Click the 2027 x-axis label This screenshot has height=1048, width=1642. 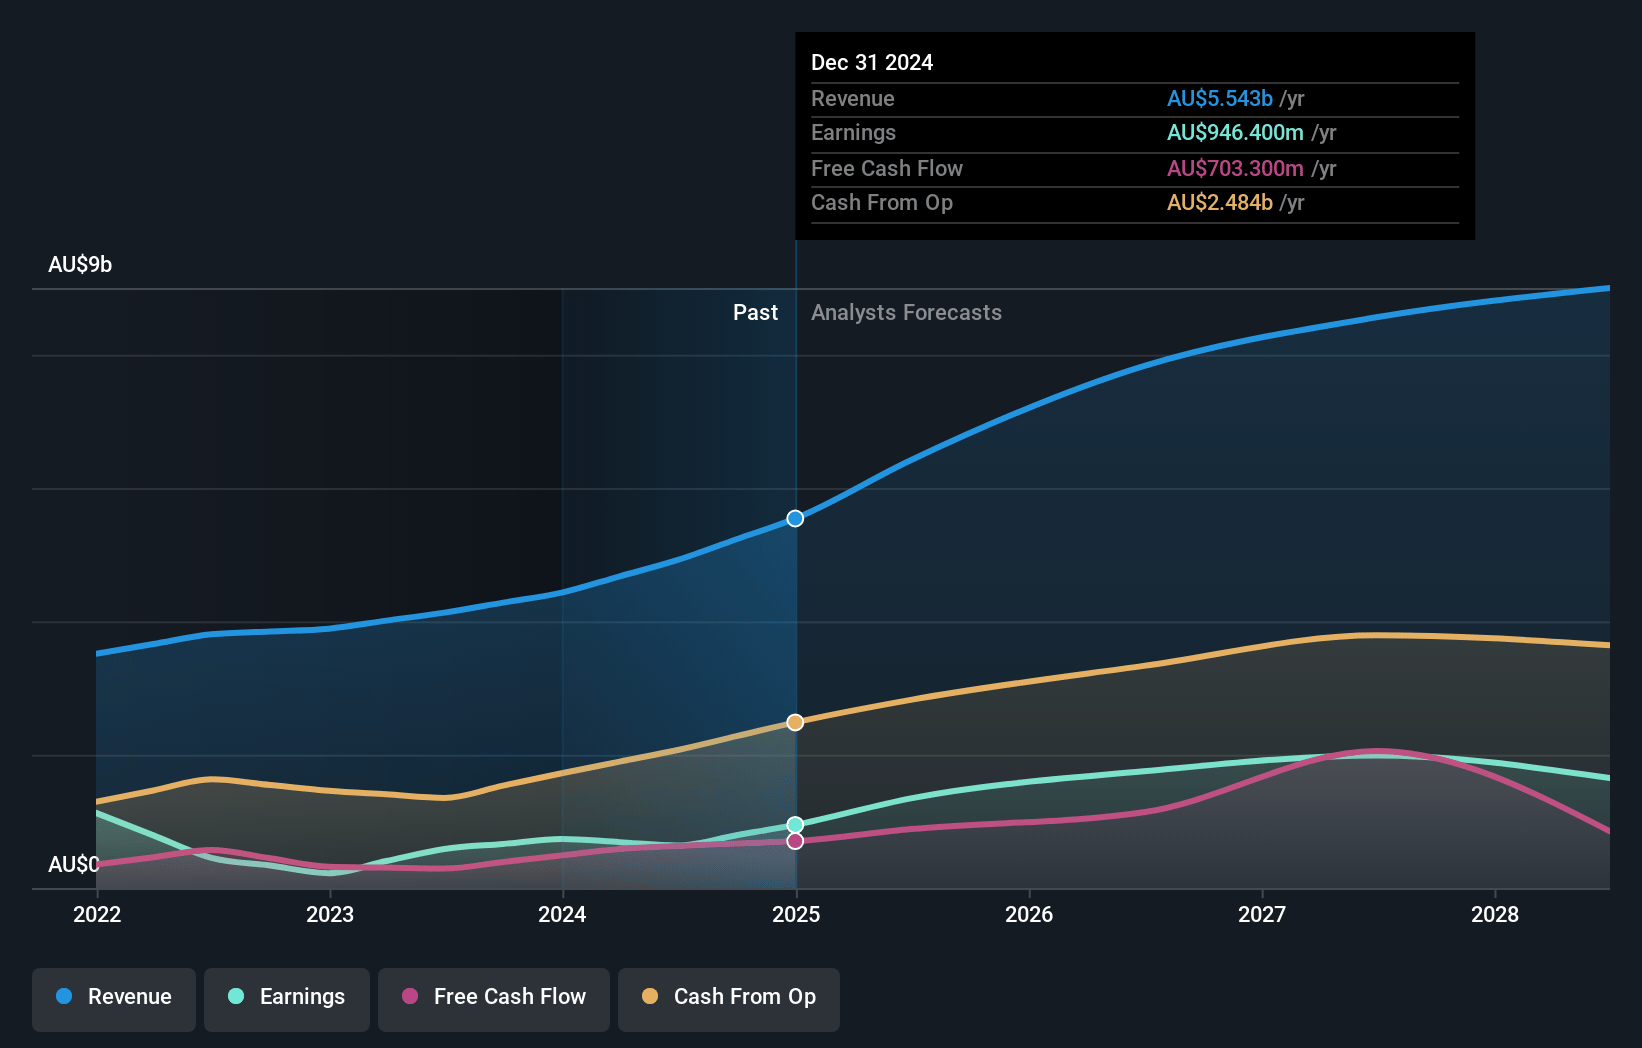coord(1262,914)
